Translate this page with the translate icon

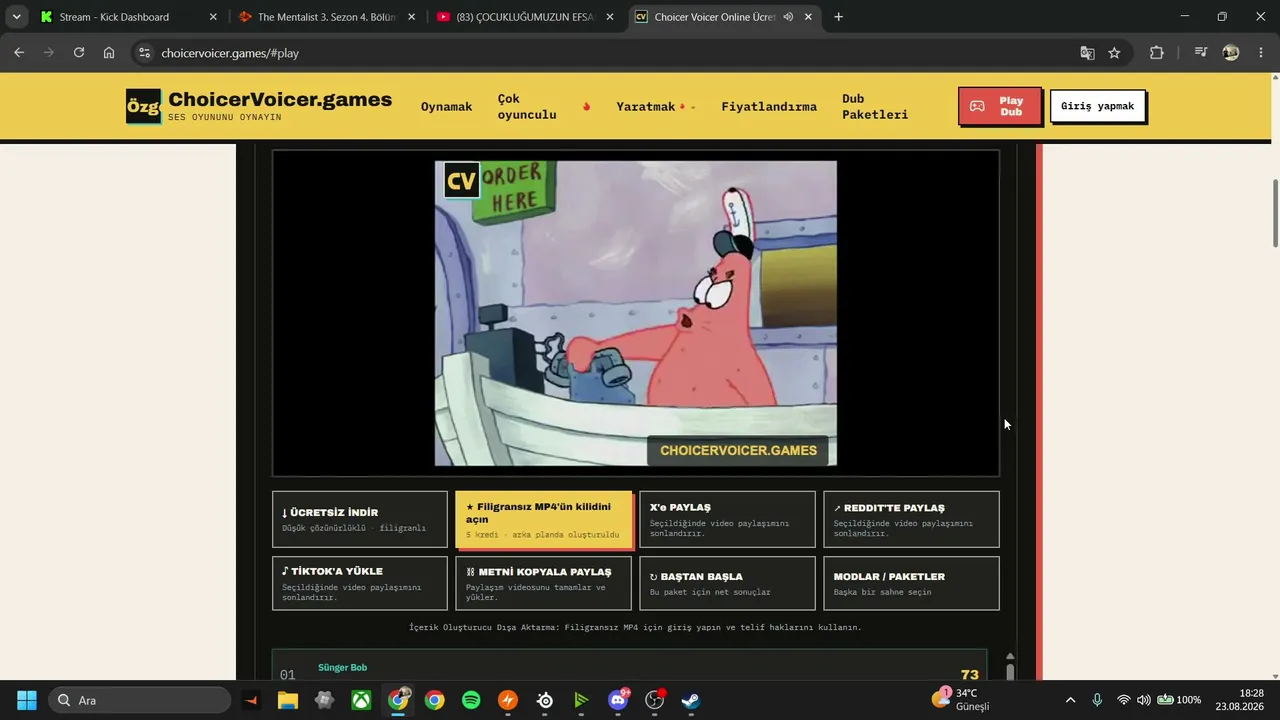tap(1087, 53)
